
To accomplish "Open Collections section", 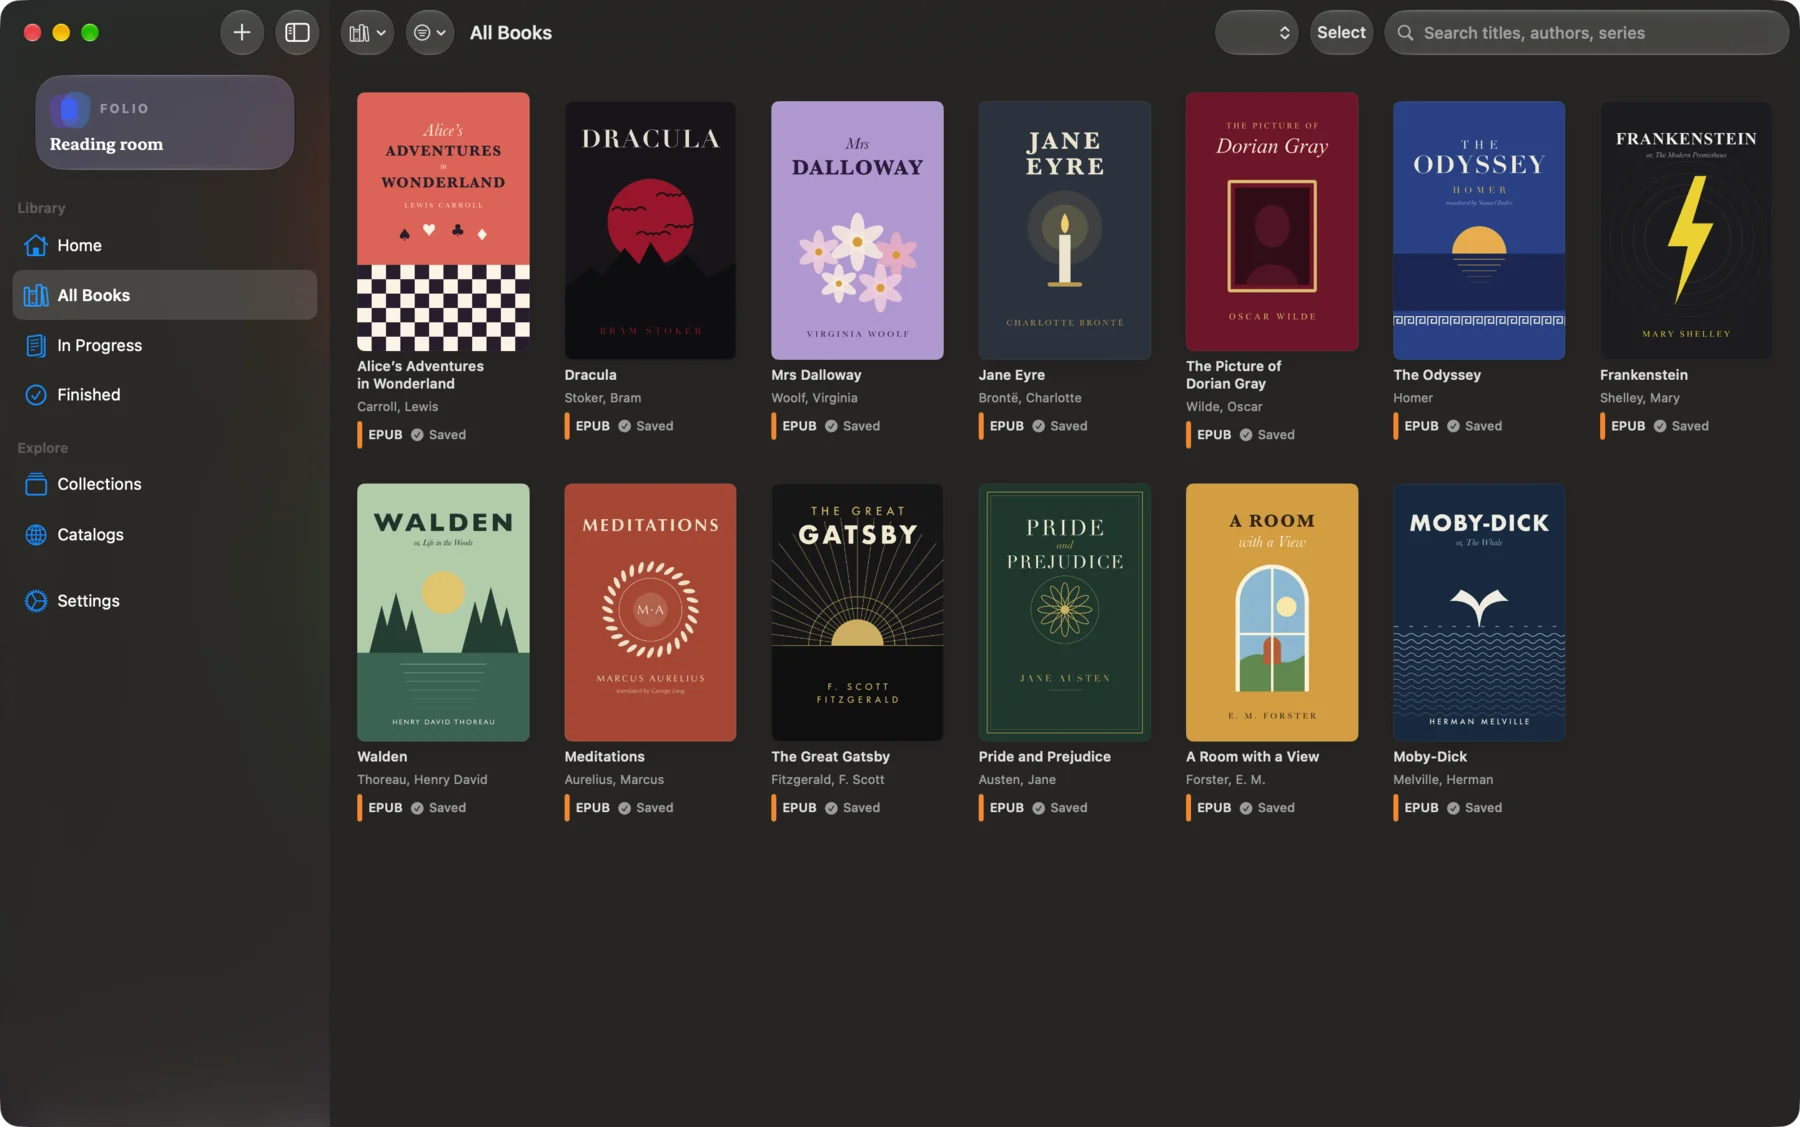I will (165, 484).
